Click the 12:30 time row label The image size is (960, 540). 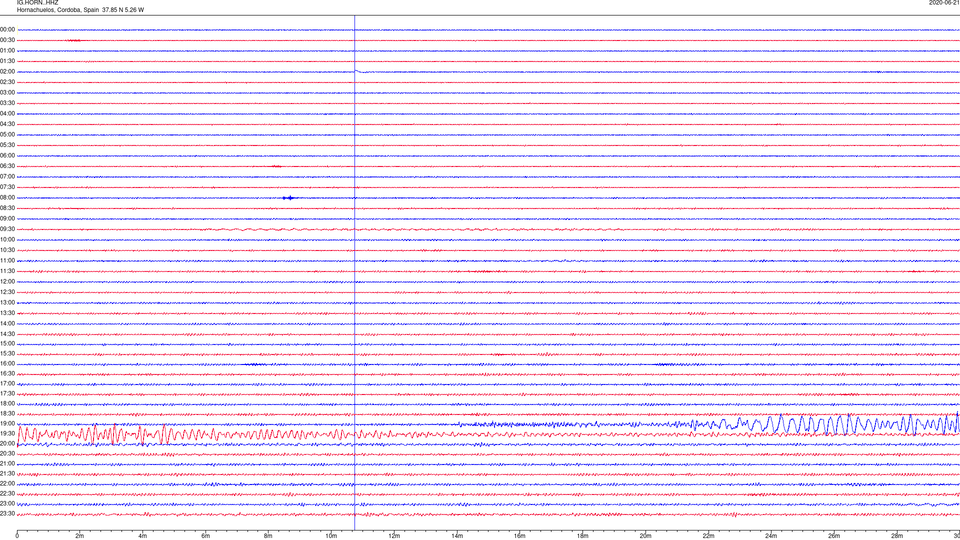[x=7, y=292]
